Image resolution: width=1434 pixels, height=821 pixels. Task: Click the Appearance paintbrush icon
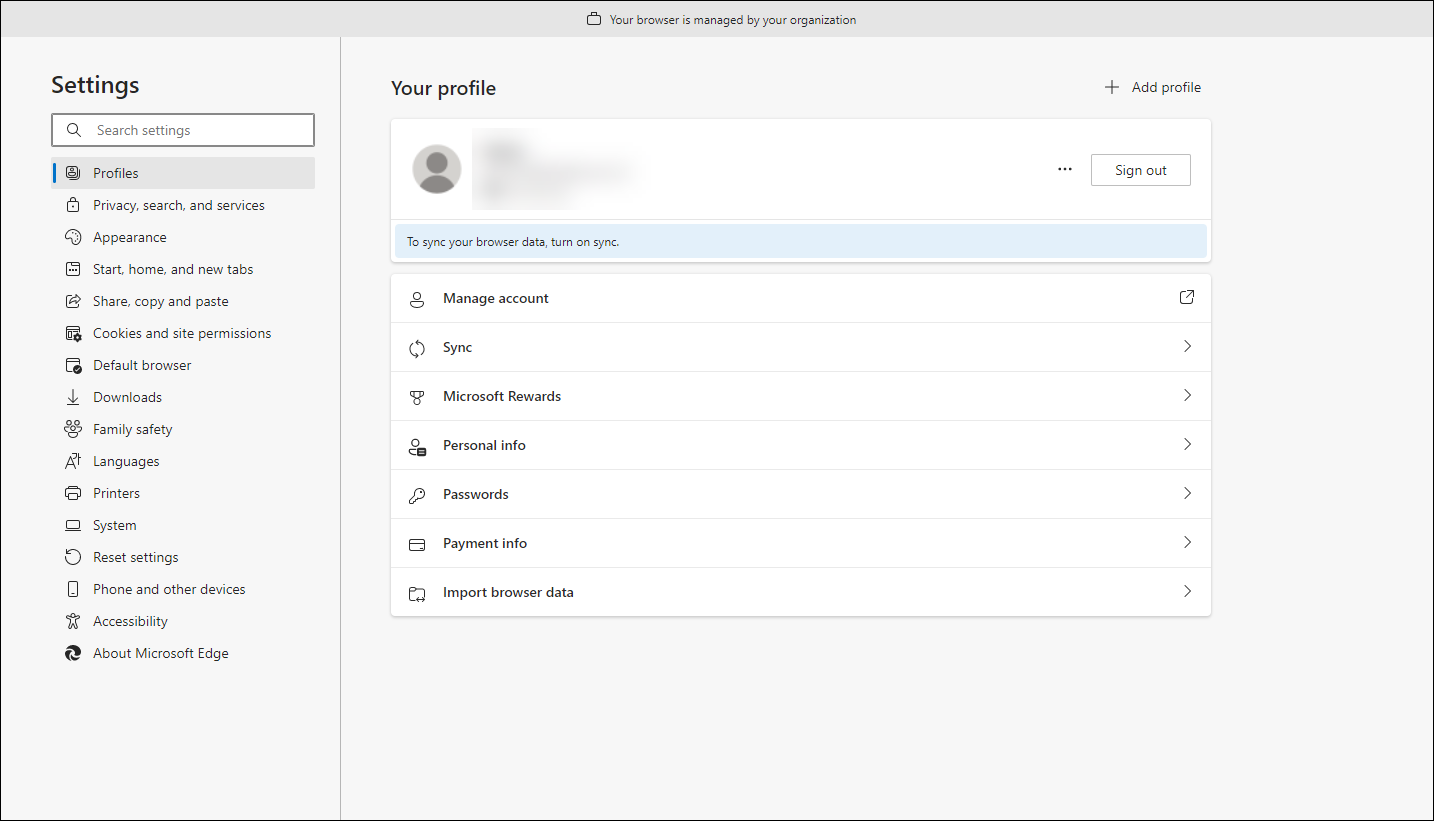pyautogui.click(x=73, y=237)
